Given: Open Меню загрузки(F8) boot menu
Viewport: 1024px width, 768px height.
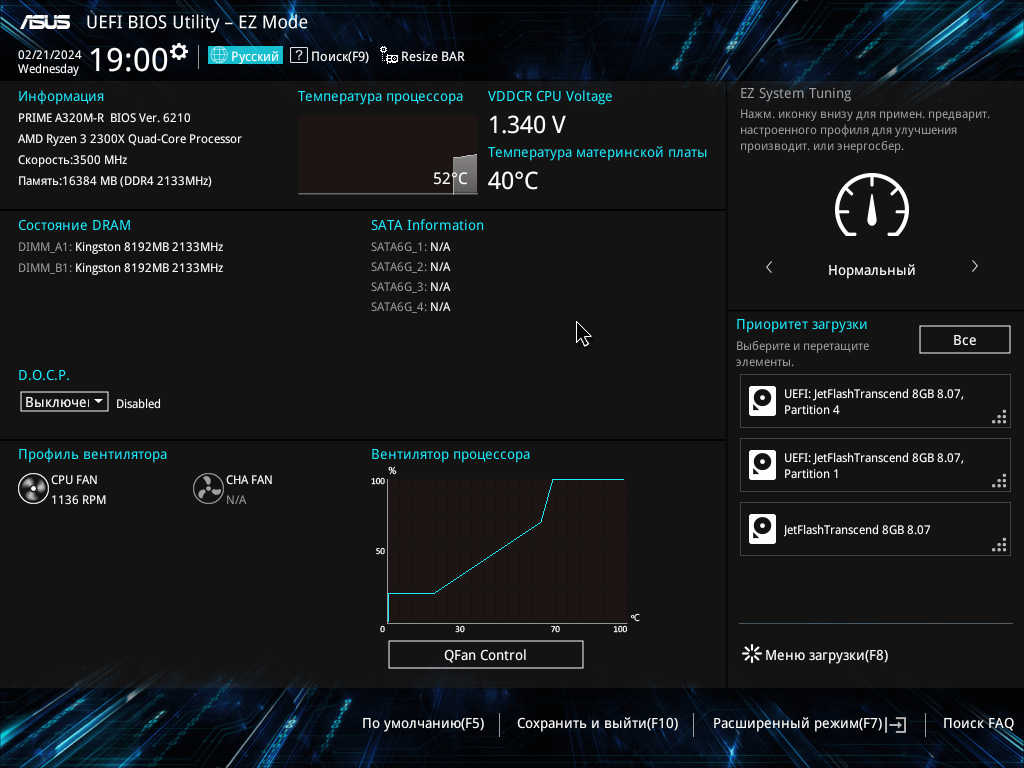Looking at the screenshot, I should point(815,654).
